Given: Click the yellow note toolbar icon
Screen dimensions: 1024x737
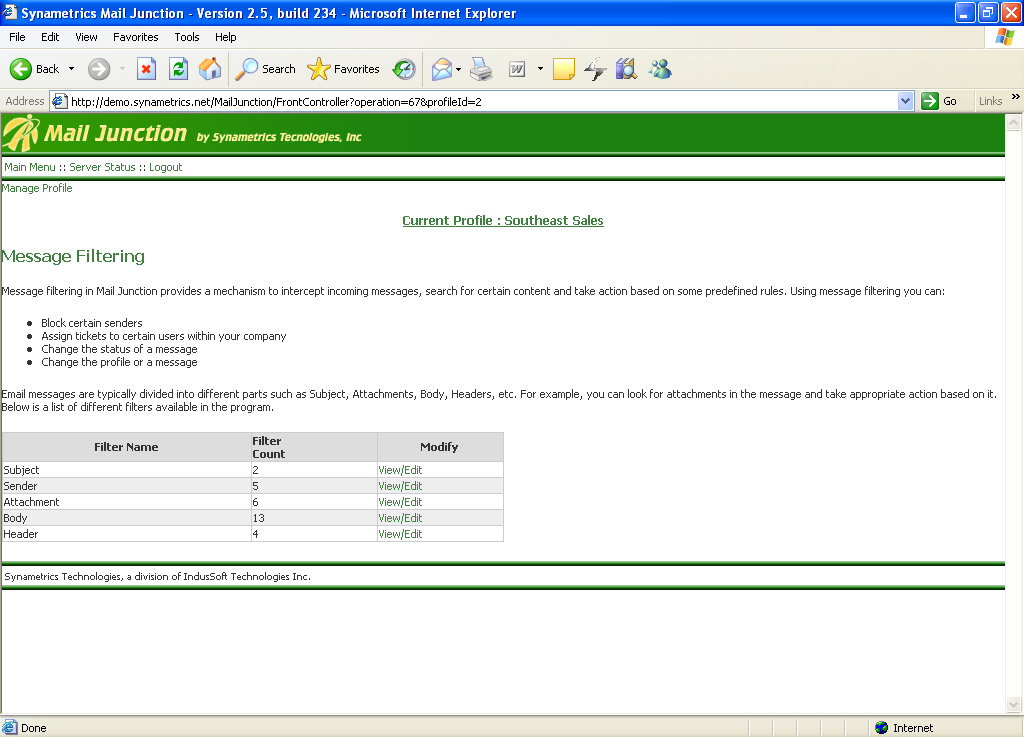Looking at the screenshot, I should [x=564, y=69].
